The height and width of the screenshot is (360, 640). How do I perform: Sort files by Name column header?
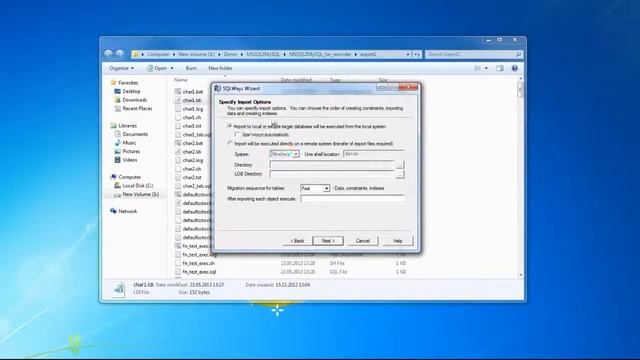click(181, 80)
